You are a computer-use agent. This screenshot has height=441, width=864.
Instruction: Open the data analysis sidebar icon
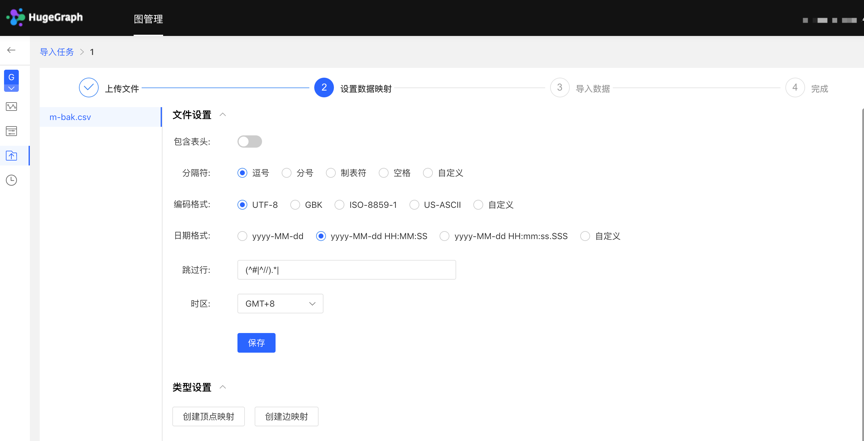pos(11,106)
